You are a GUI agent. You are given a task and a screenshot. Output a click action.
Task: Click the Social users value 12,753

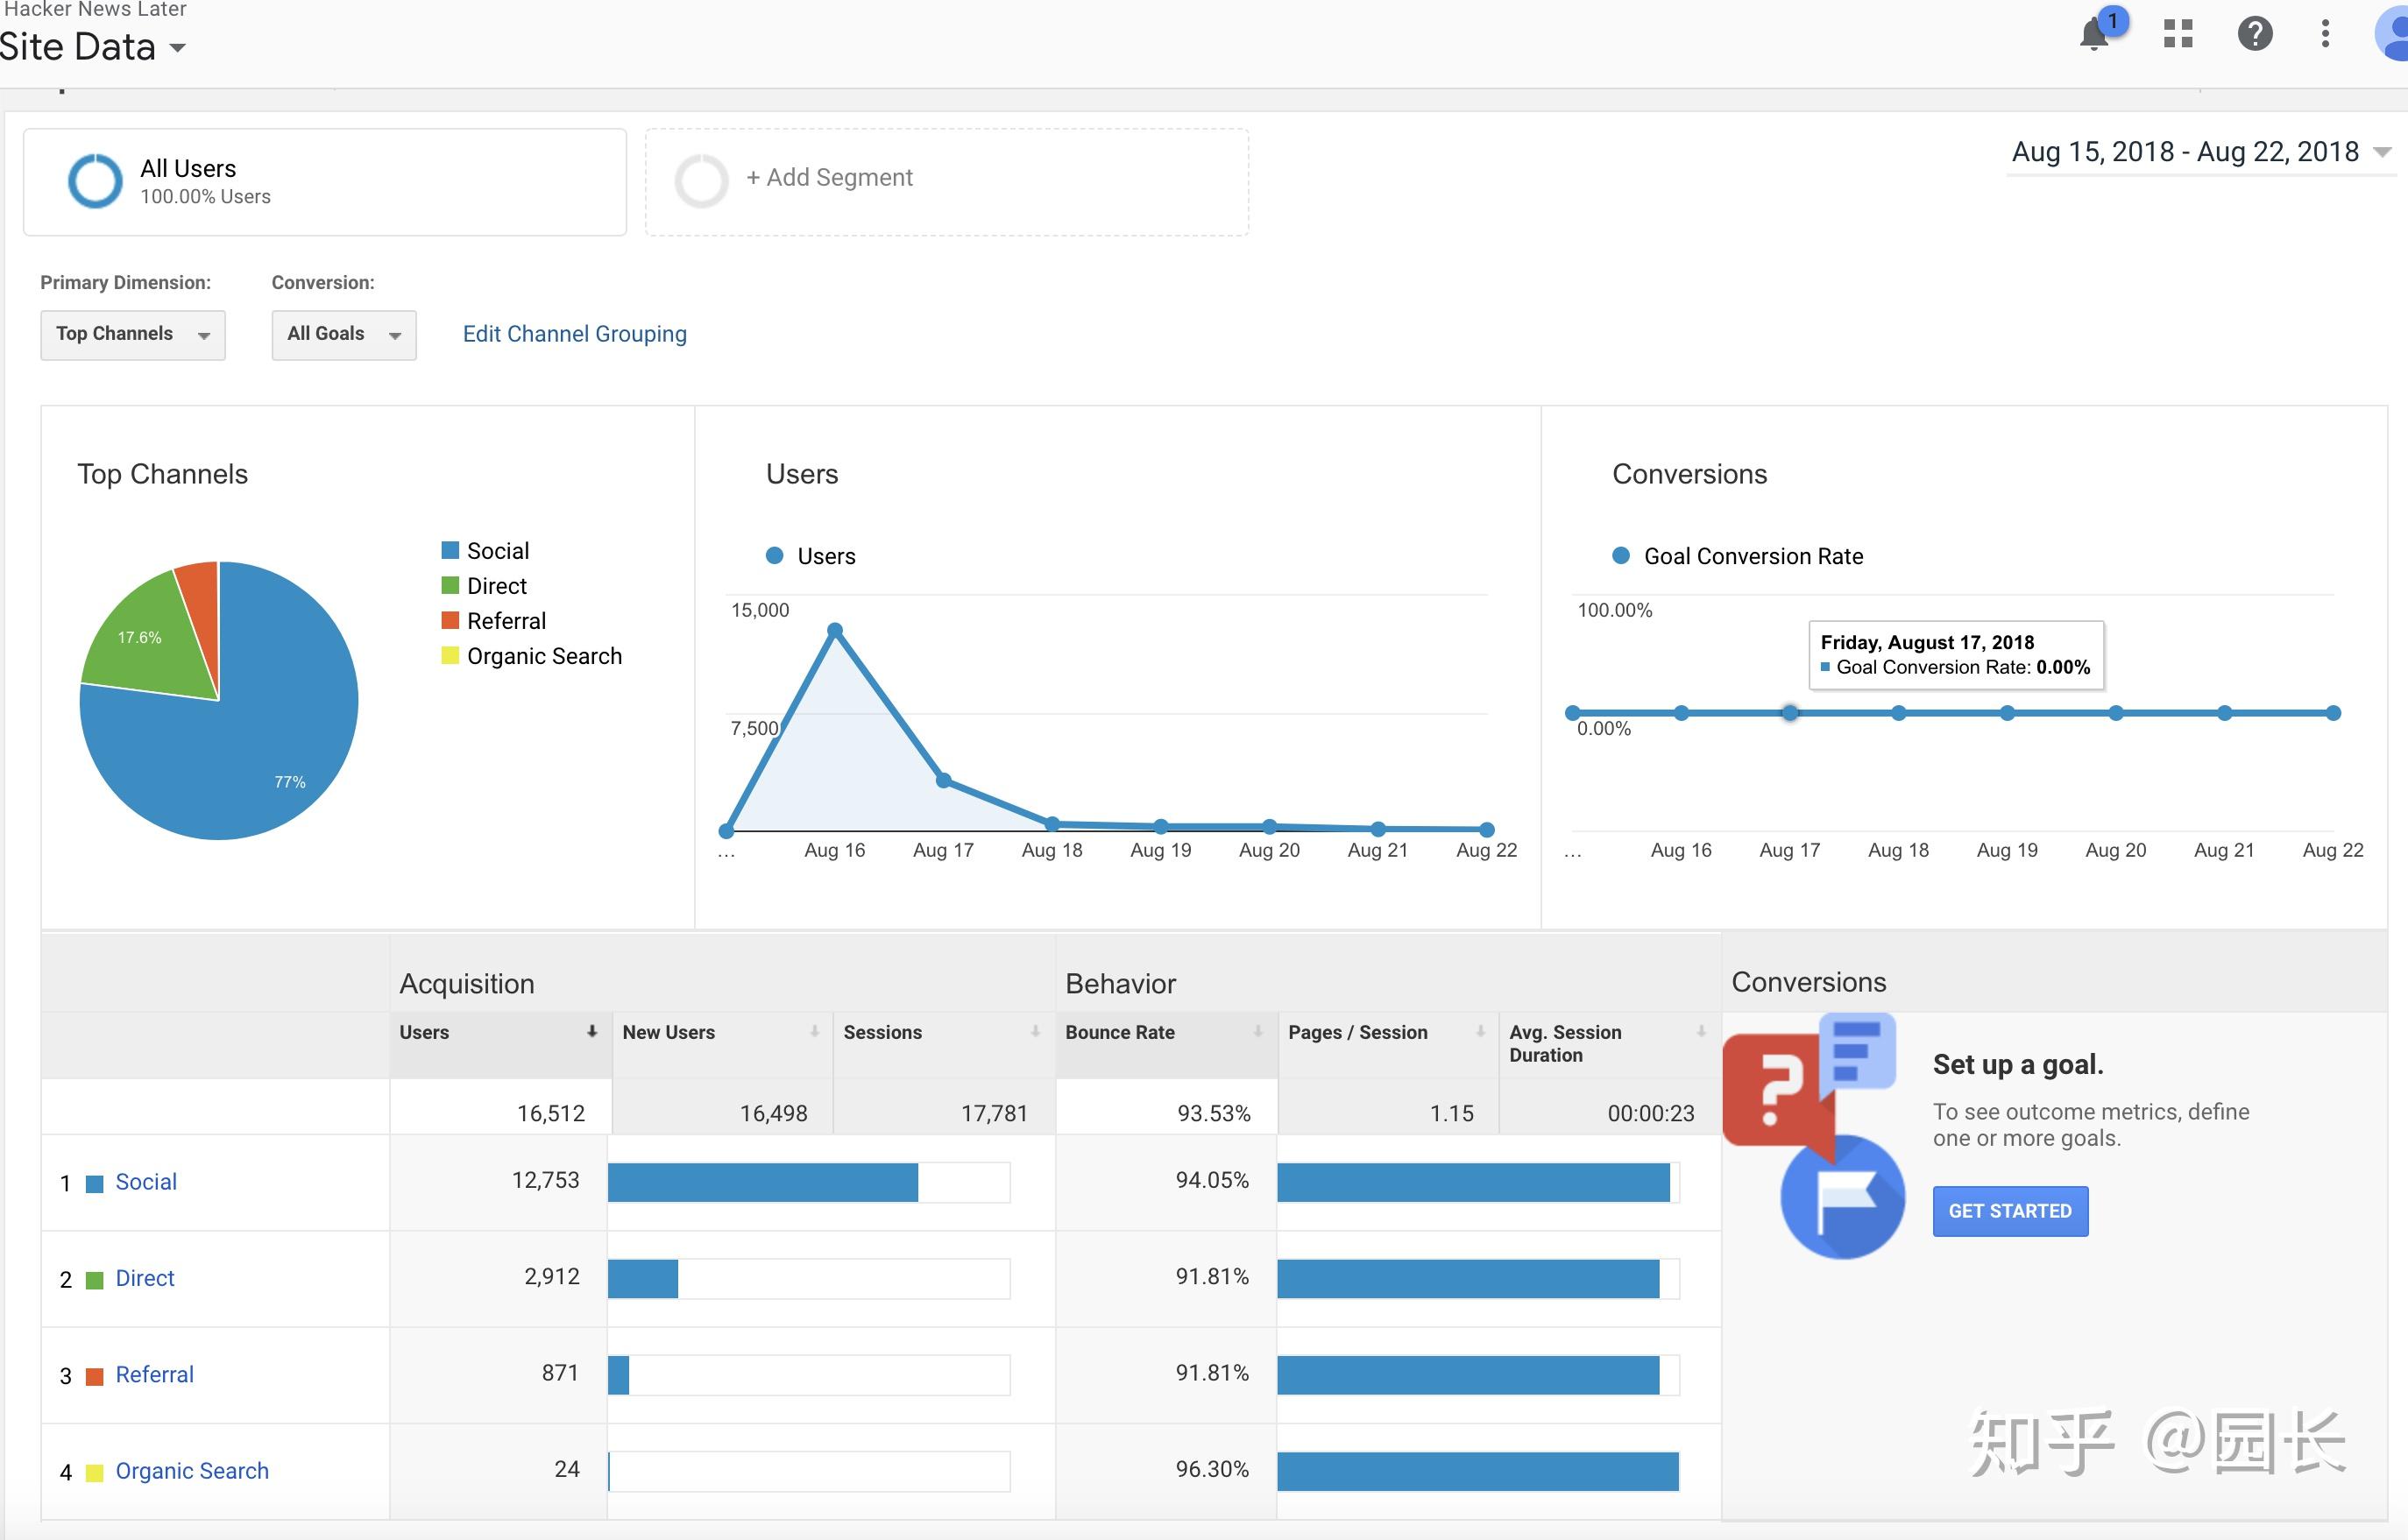coord(546,1180)
